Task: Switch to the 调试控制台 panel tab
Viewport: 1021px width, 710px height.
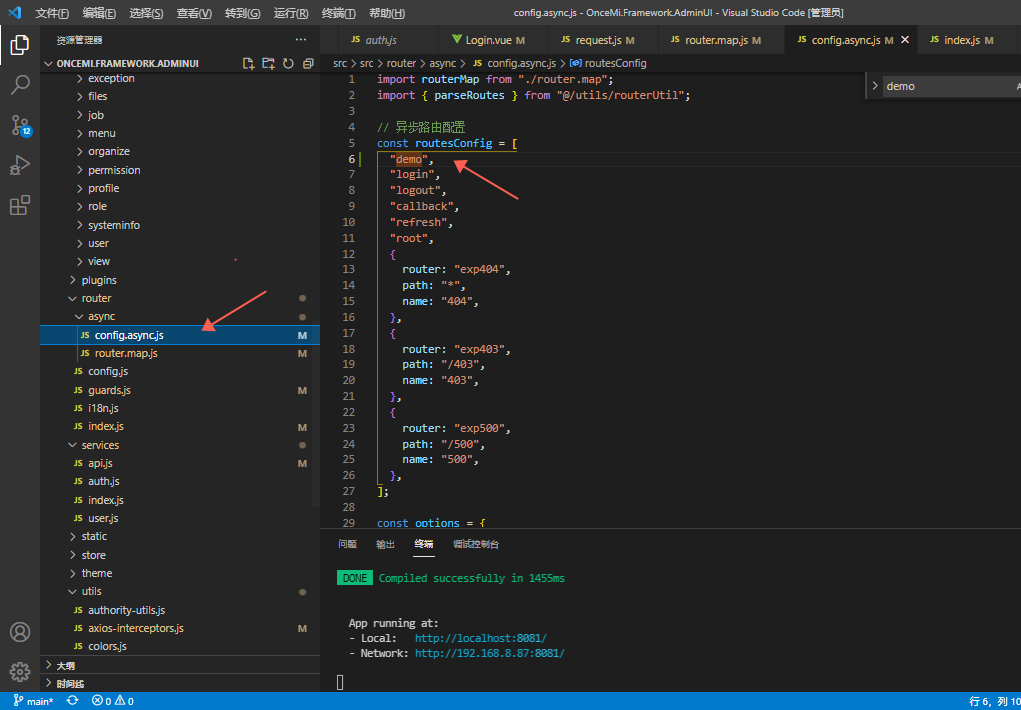Action: tap(476, 545)
